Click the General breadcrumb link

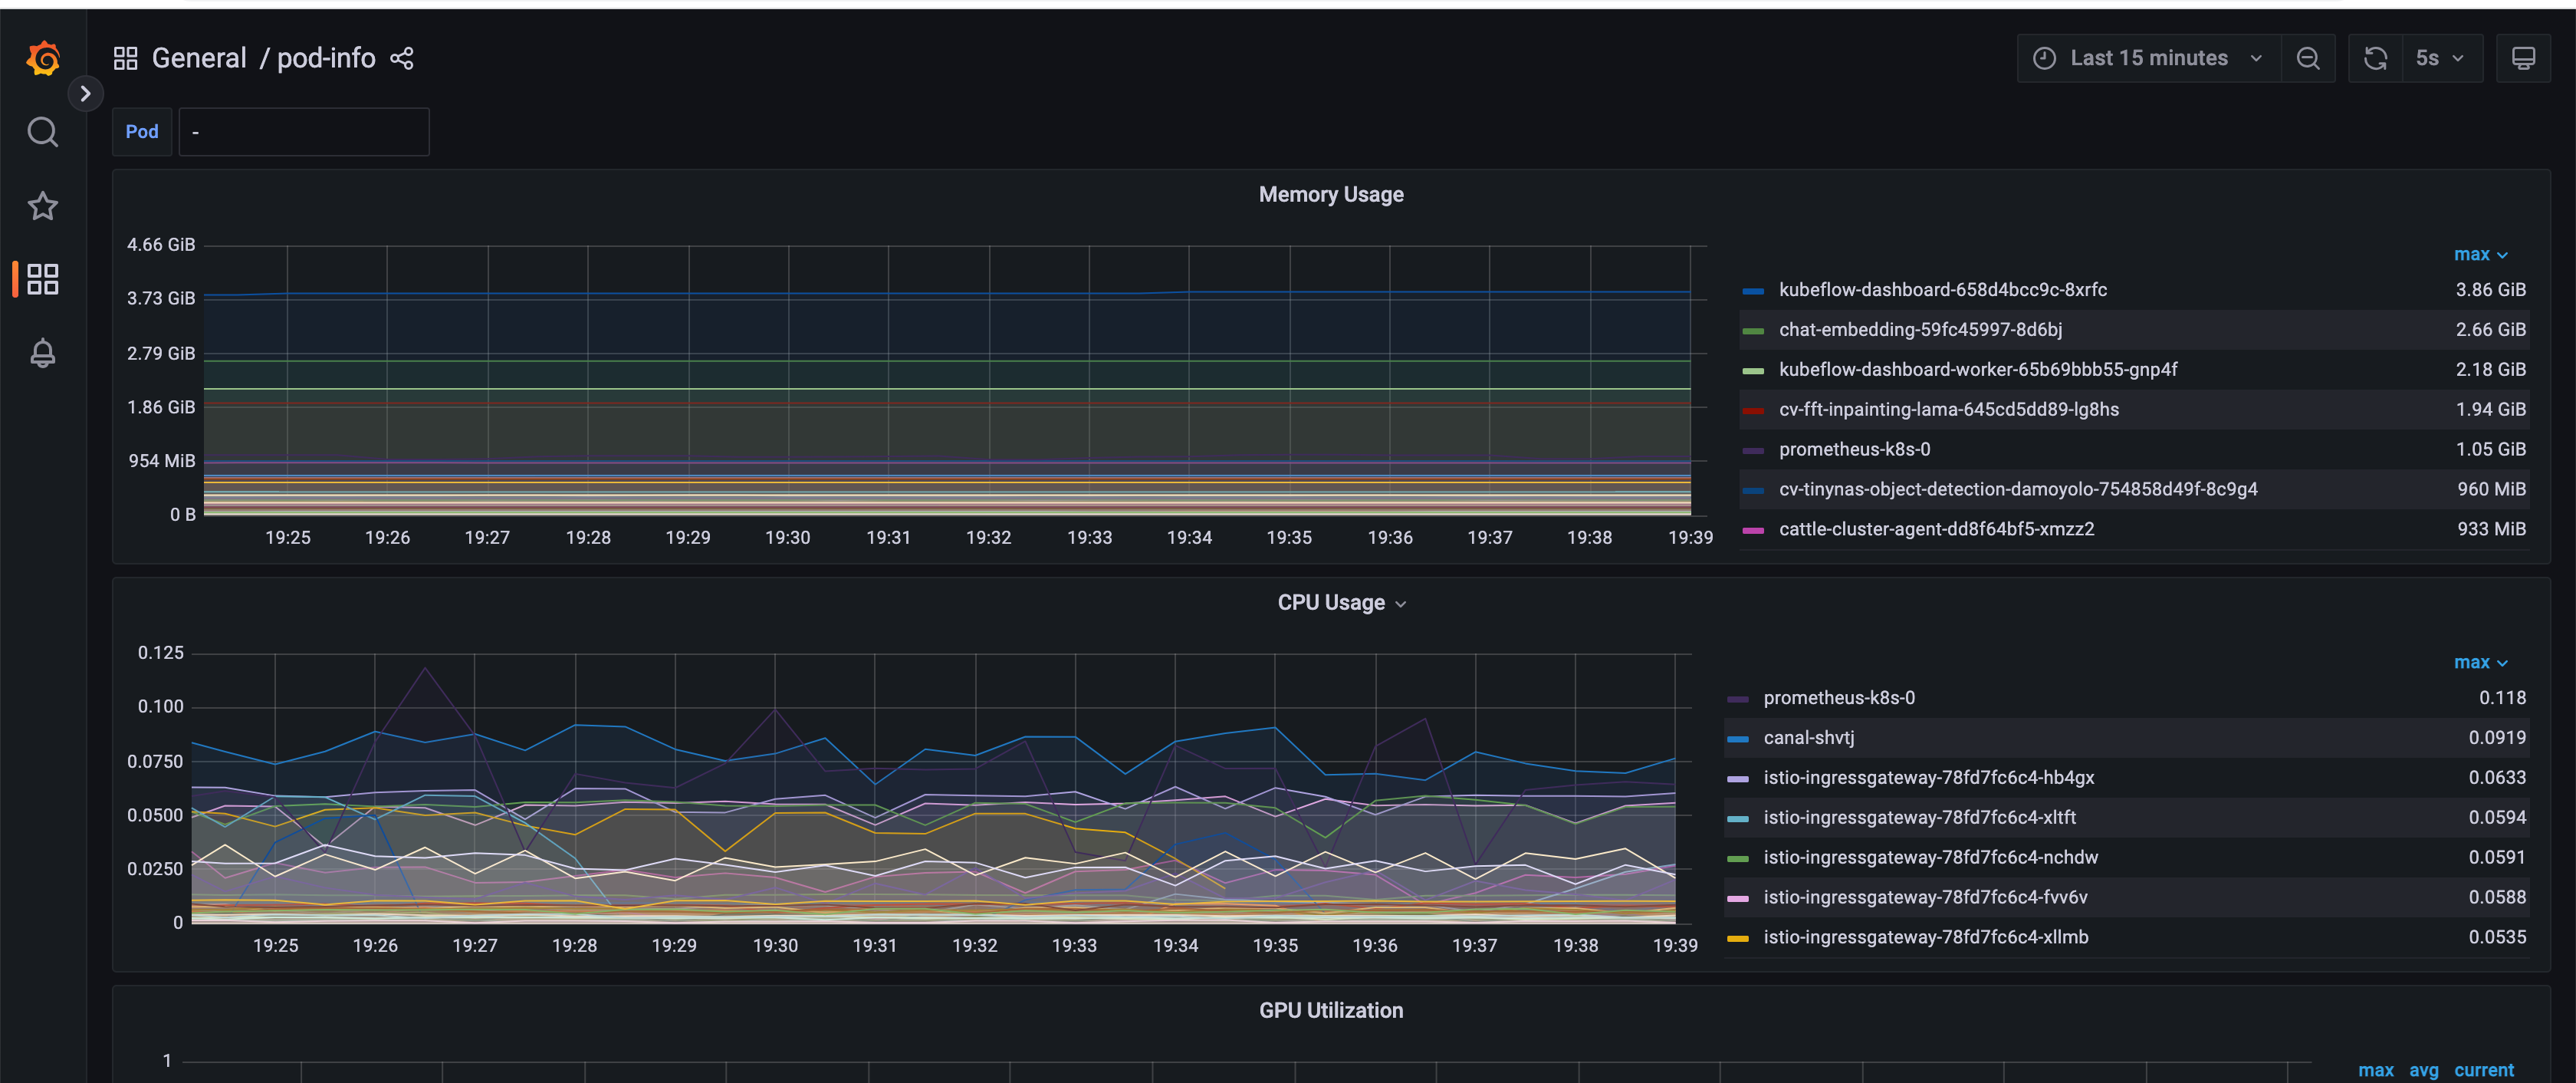click(x=199, y=59)
